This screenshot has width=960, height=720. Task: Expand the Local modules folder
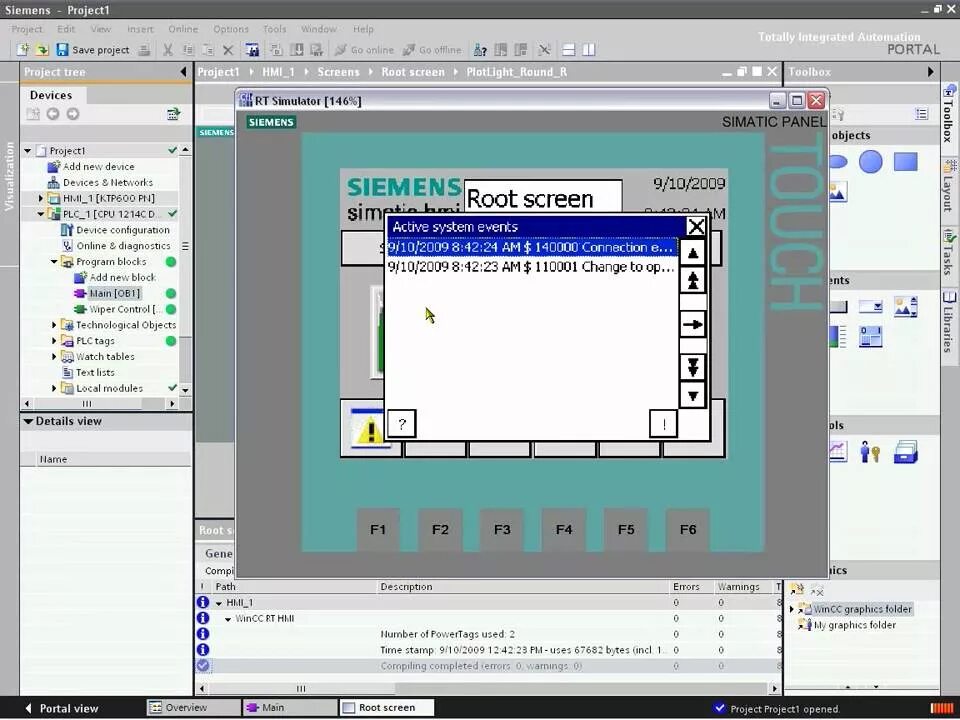tap(54, 389)
